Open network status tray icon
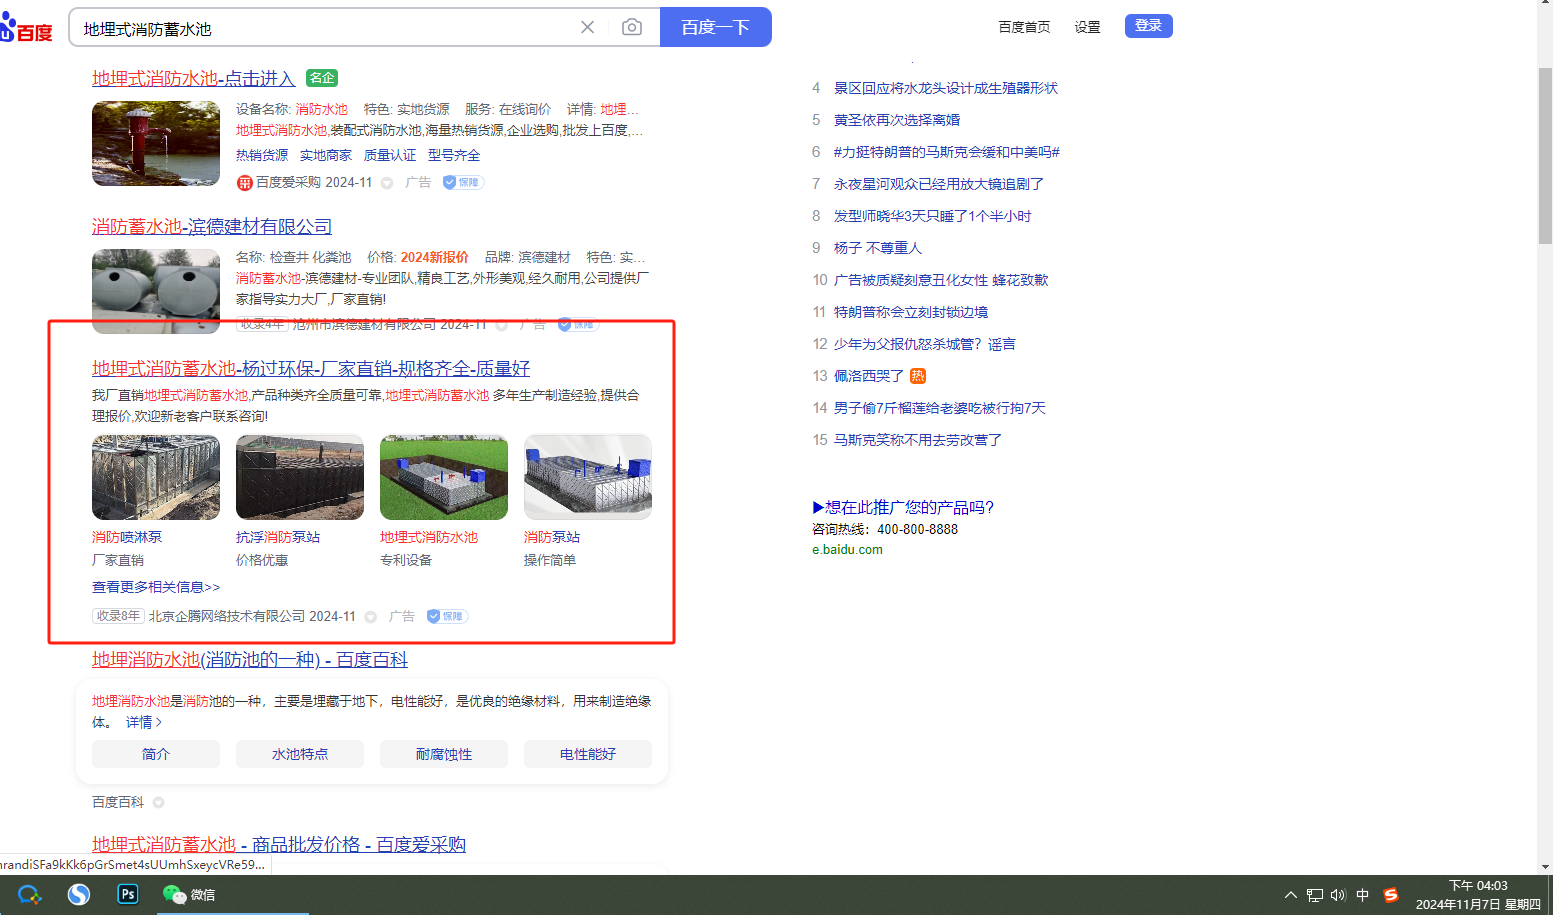This screenshot has height=915, width=1553. [1314, 895]
